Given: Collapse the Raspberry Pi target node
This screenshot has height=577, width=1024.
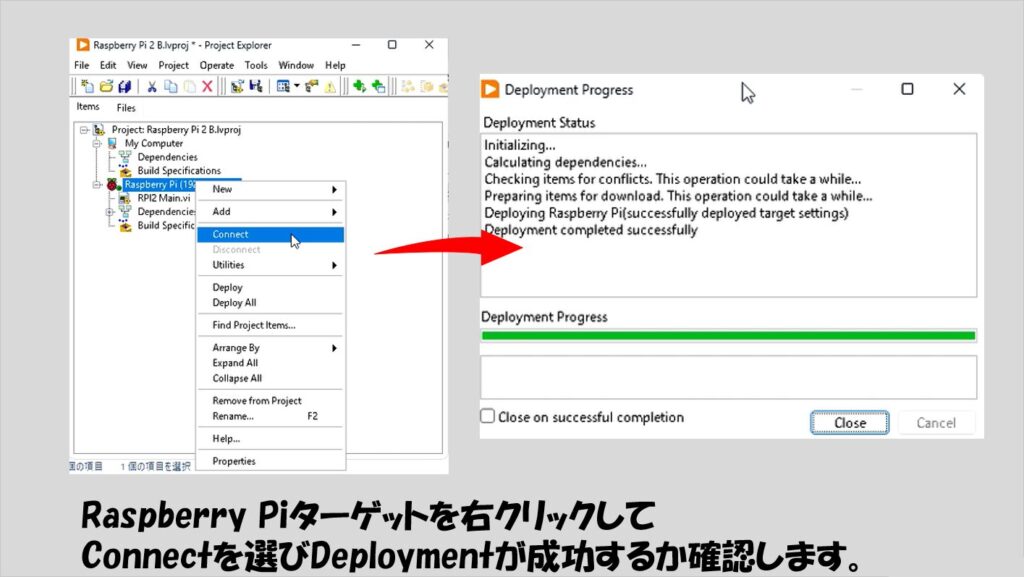Looking at the screenshot, I should click(x=97, y=185).
